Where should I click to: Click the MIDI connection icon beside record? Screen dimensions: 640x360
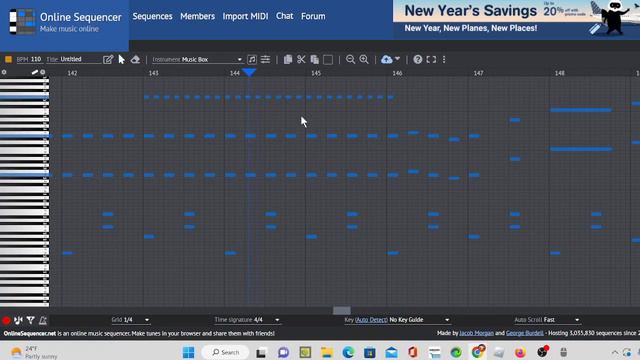[x=18, y=320]
